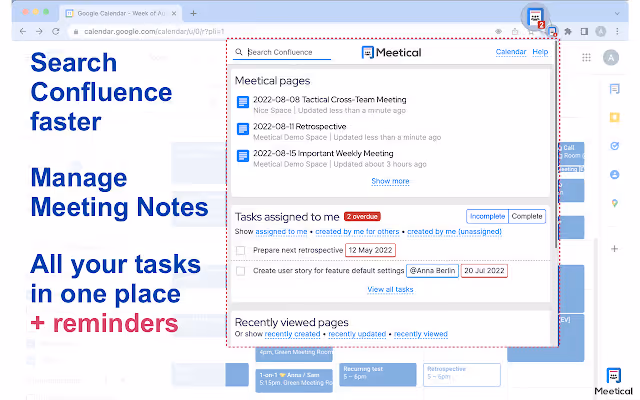
Task: Open Google Keep in the side panel
Action: click(x=614, y=118)
